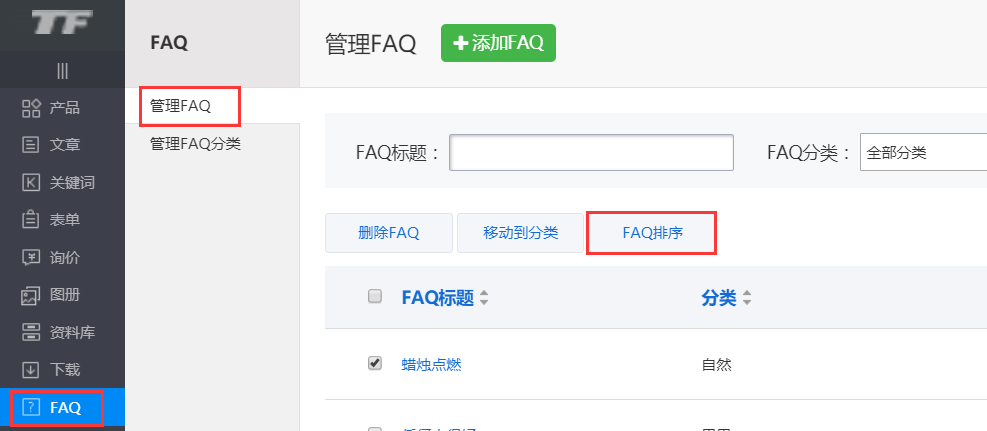Viewport: 987px width, 431px height.
Task: Click the article icon in sidebar
Action: [30, 145]
